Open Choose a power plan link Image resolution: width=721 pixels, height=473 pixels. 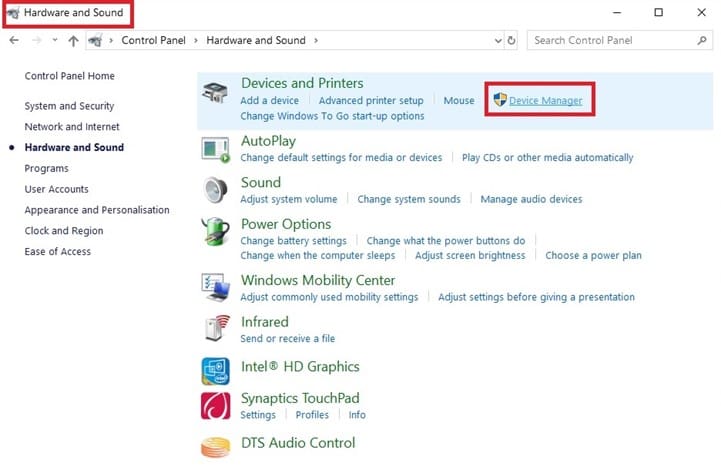[x=593, y=255]
